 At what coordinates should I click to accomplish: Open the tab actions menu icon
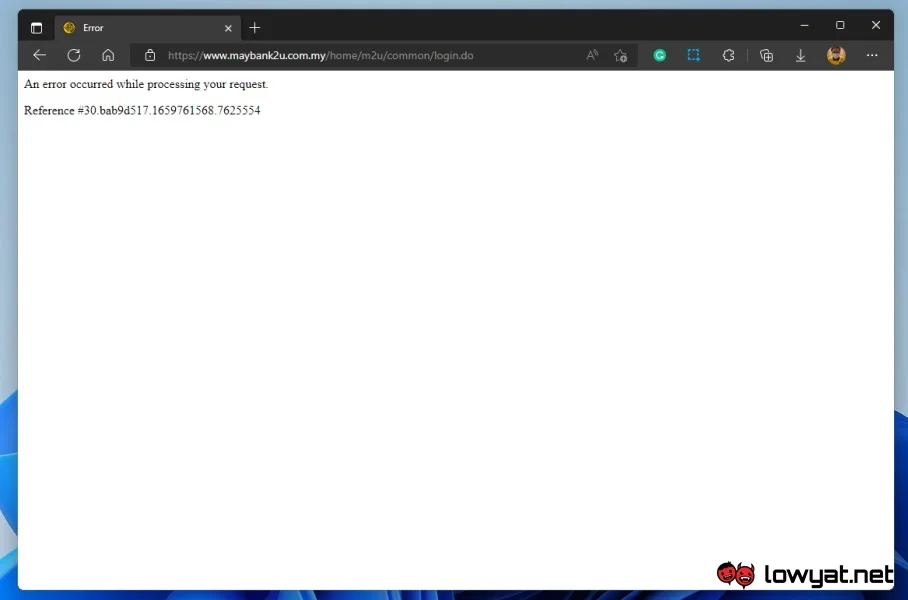coord(36,28)
